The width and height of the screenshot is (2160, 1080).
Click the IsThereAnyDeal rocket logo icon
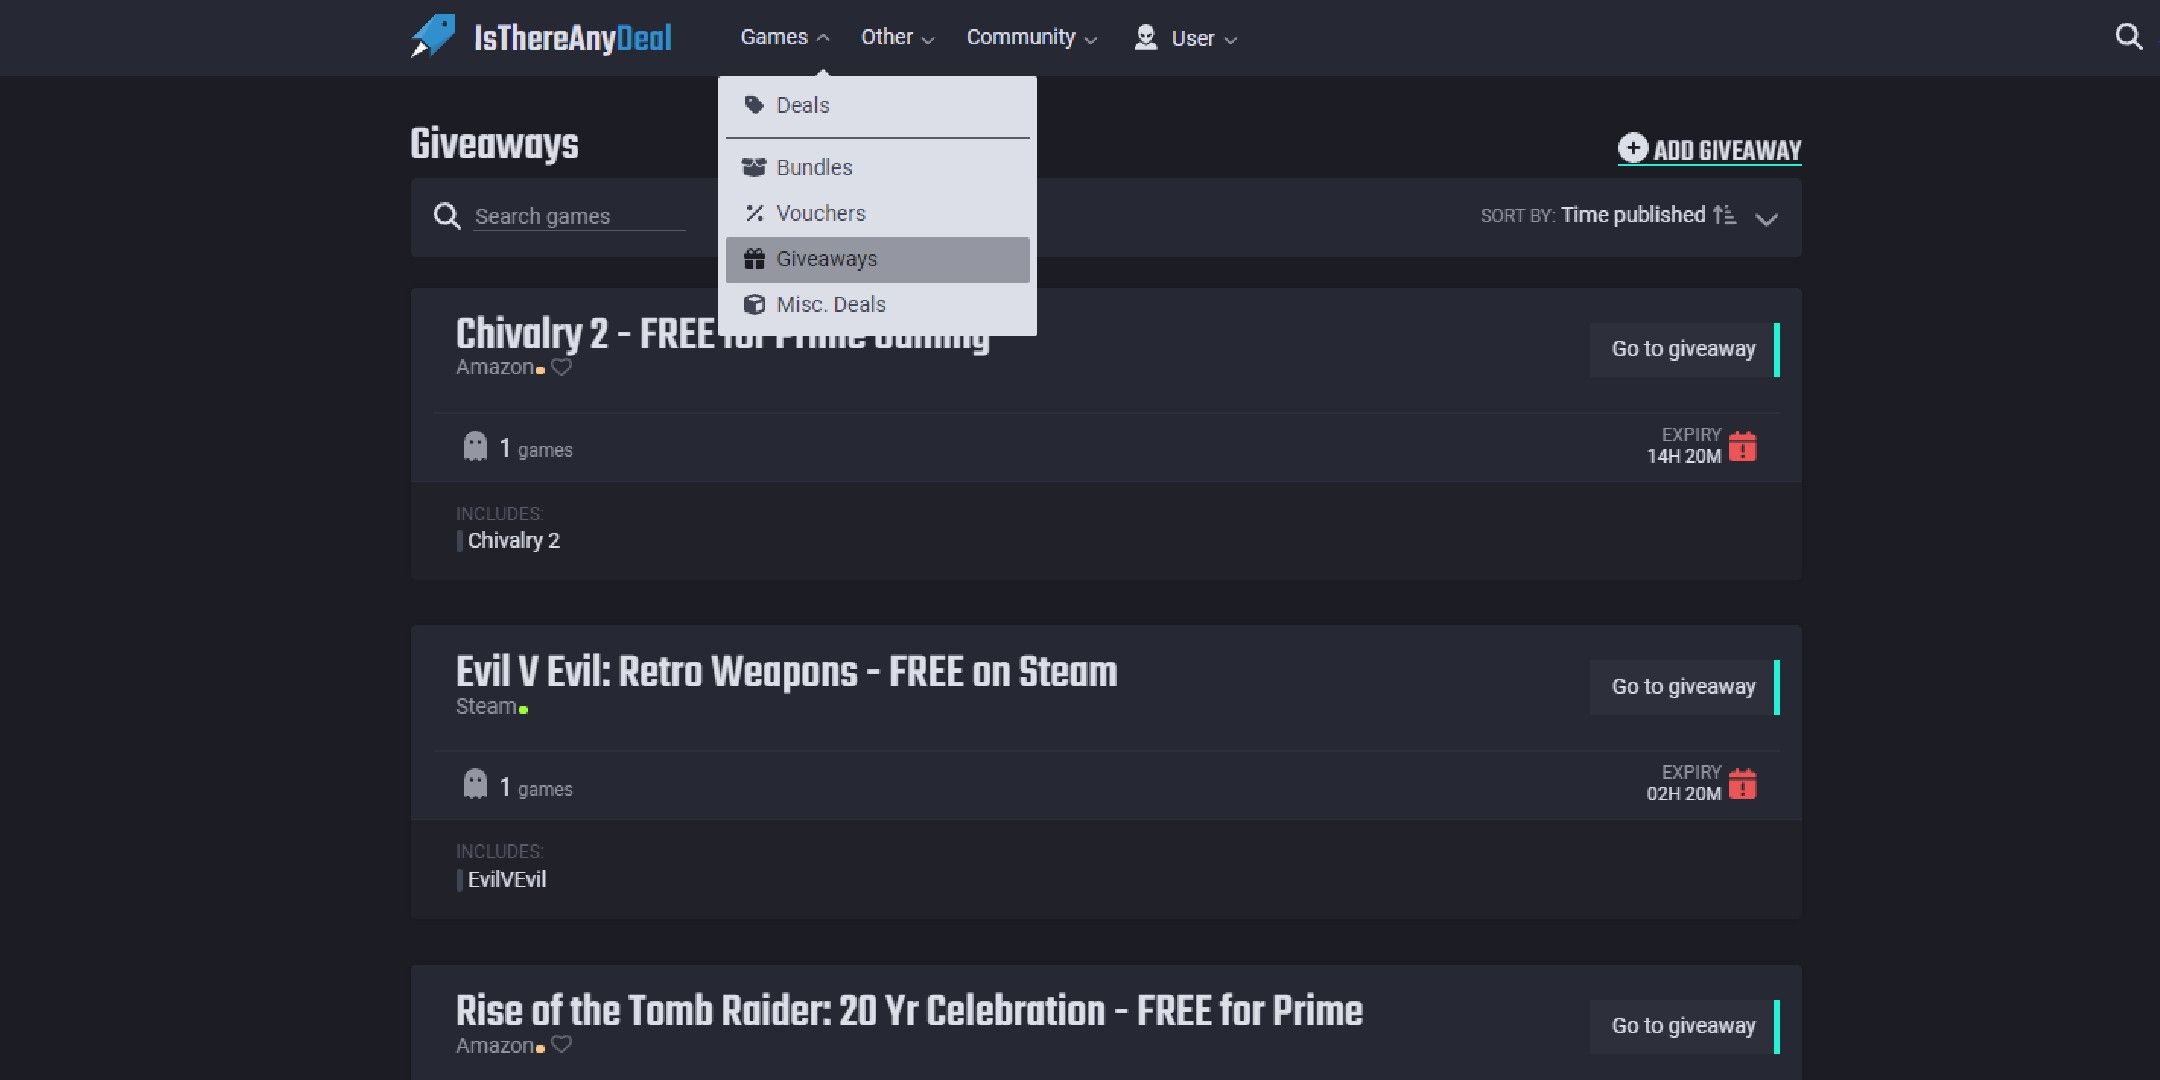click(x=433, y=37)
